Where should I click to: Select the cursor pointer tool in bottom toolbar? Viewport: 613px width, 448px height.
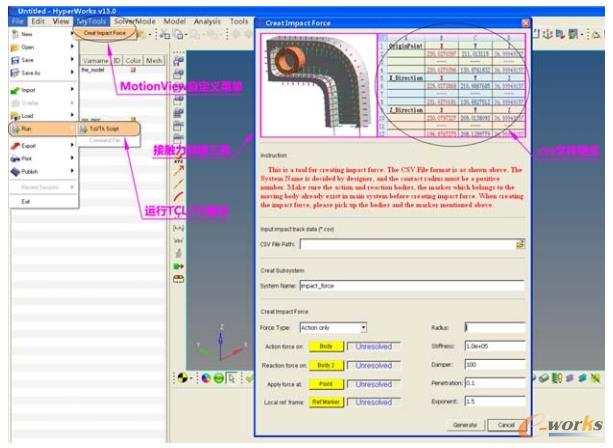(232, 378)
